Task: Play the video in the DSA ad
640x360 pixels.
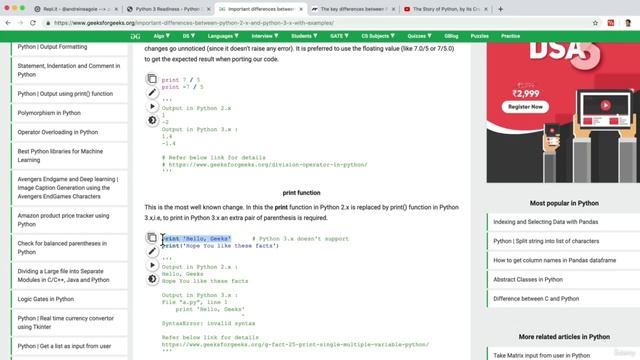Action: tap(605, 105)
